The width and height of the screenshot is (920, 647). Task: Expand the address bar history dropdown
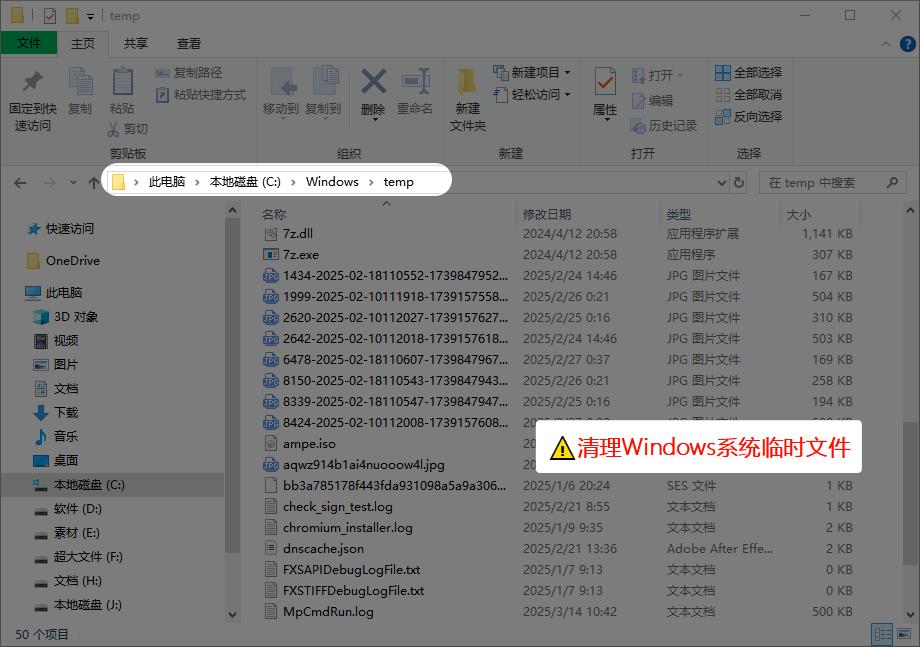tap(722, 182)
